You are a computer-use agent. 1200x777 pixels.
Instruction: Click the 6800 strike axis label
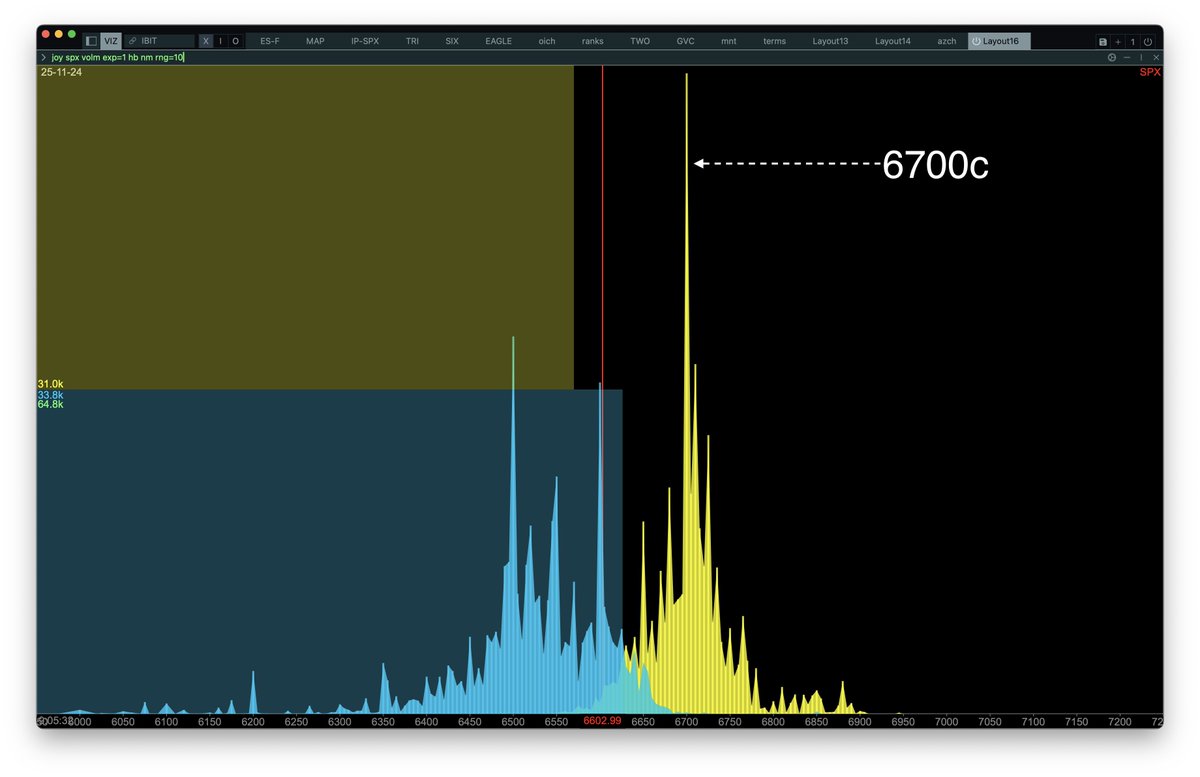tap(773, 721)
